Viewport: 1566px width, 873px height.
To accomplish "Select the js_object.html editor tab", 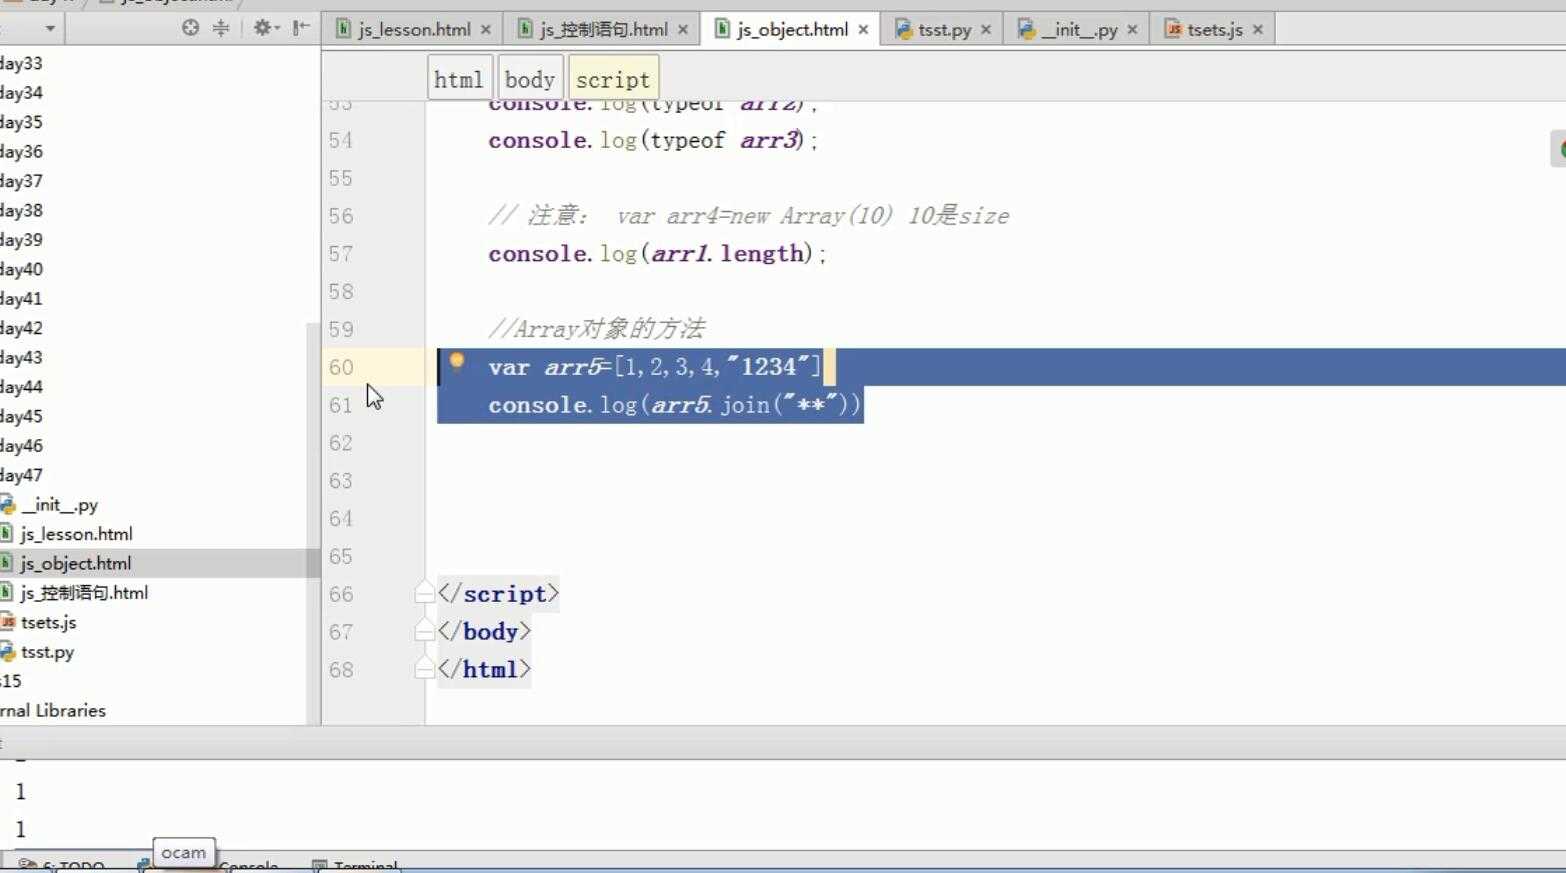I will (792, 30).
